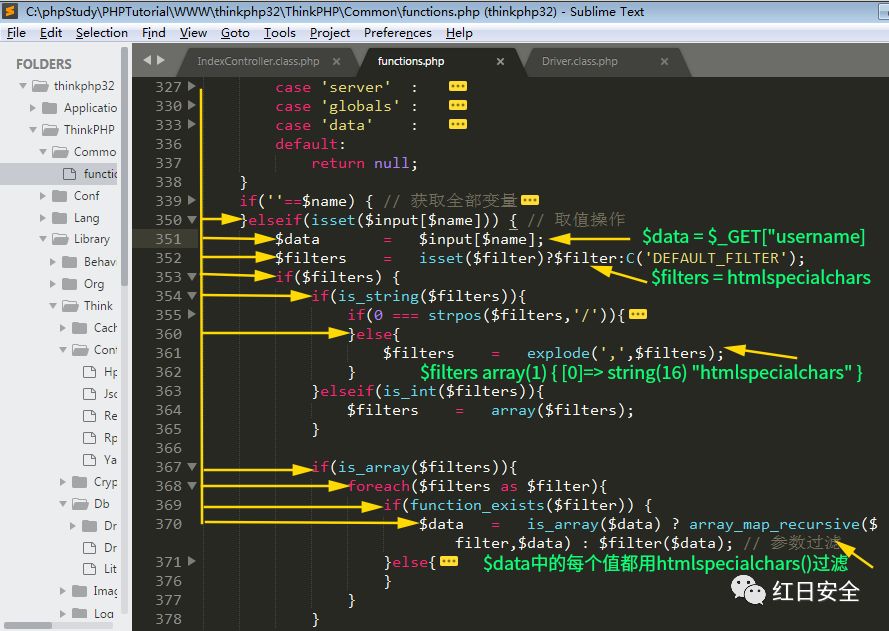Collapse the Common folder in sidebar
This screenshot has width=889, height=631.
[x=43, y=152]
